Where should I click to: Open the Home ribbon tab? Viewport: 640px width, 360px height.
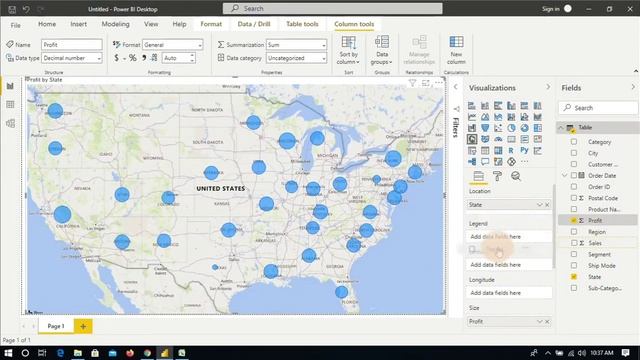(x=47, y=24)
